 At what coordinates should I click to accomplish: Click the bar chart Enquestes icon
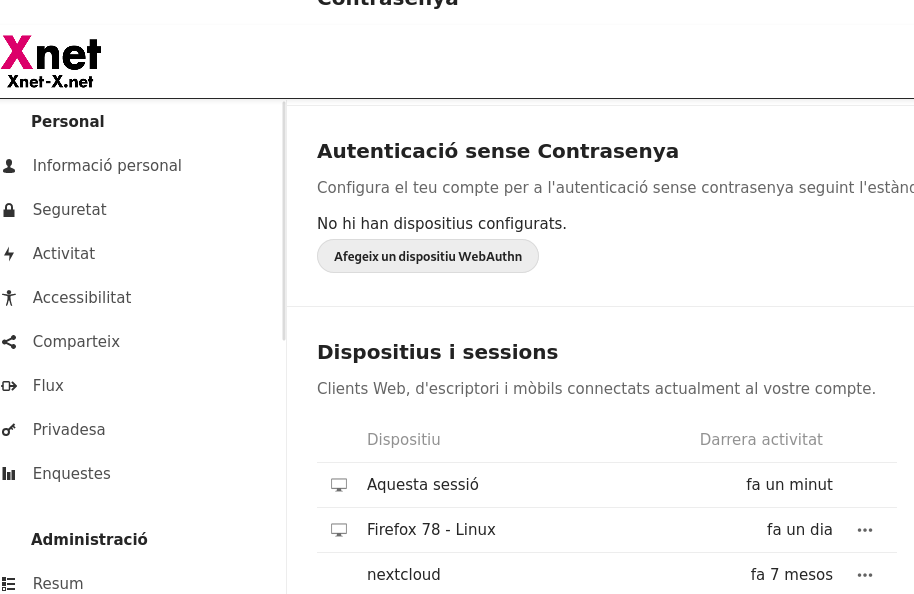pyautogui.click(x=9, y=474)
